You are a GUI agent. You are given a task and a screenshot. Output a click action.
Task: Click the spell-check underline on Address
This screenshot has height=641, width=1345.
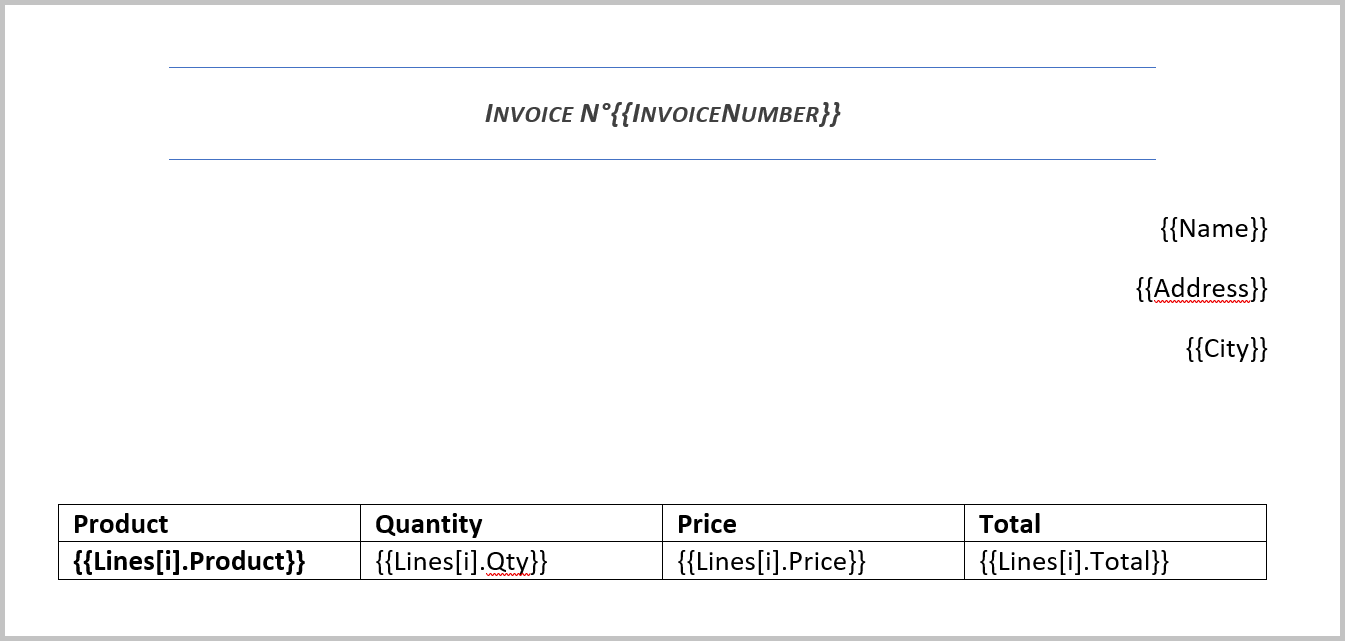click(1200, 300)
